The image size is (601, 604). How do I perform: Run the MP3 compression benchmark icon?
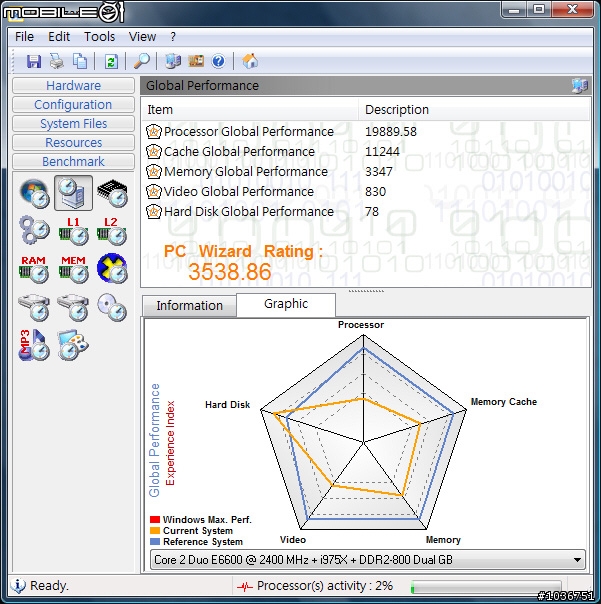coord(34,345)
